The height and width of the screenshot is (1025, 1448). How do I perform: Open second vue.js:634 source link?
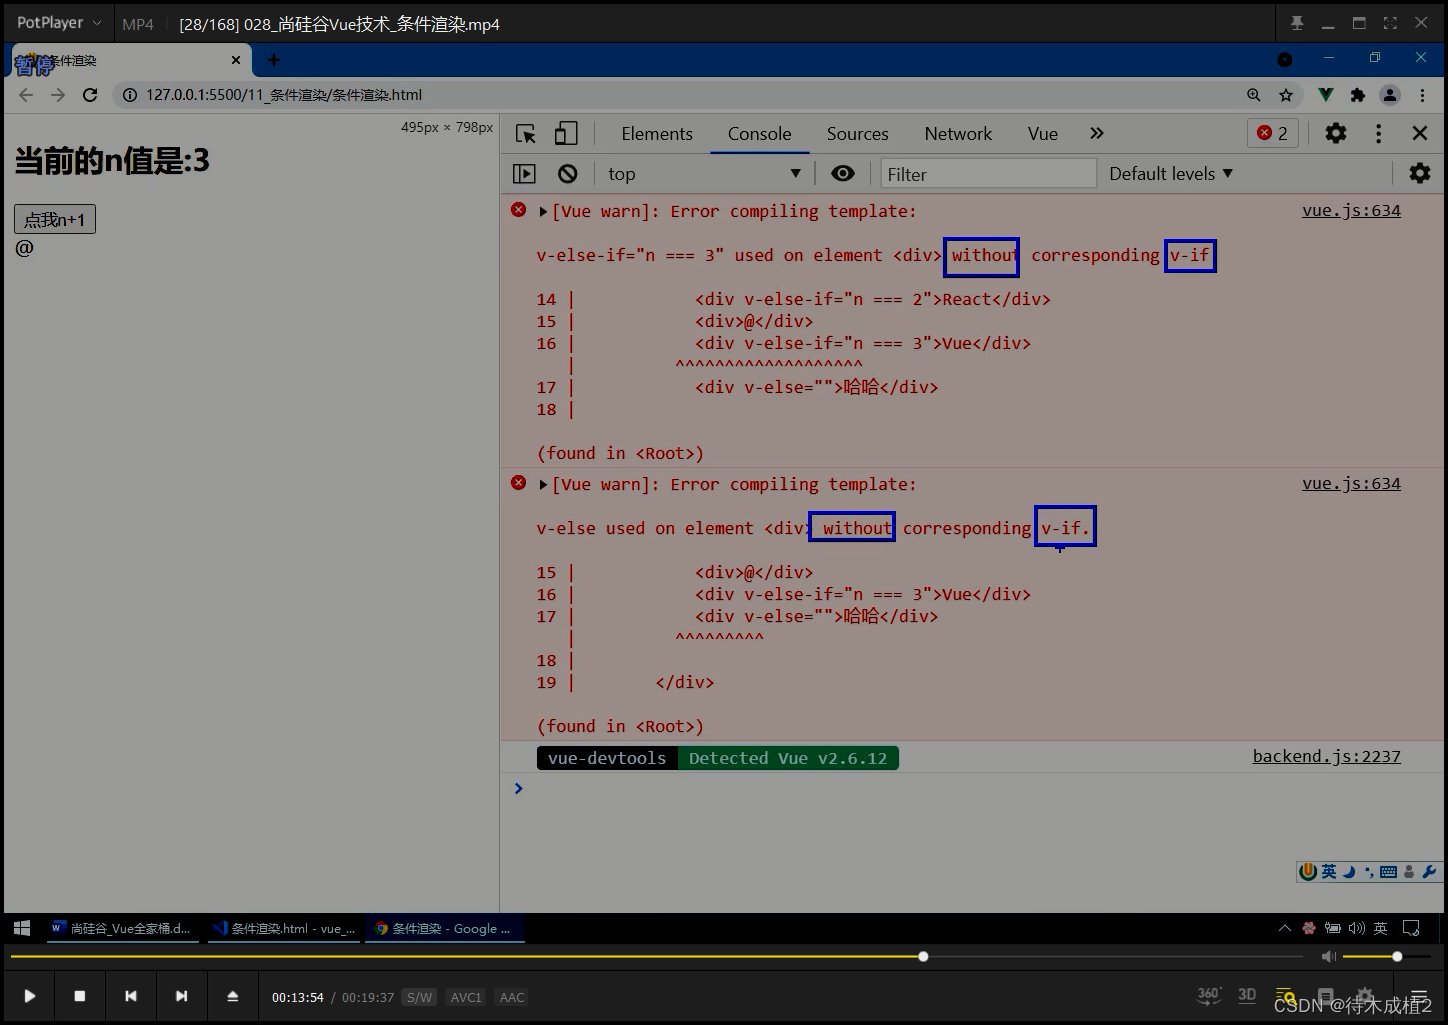[x=1351, y=484]
